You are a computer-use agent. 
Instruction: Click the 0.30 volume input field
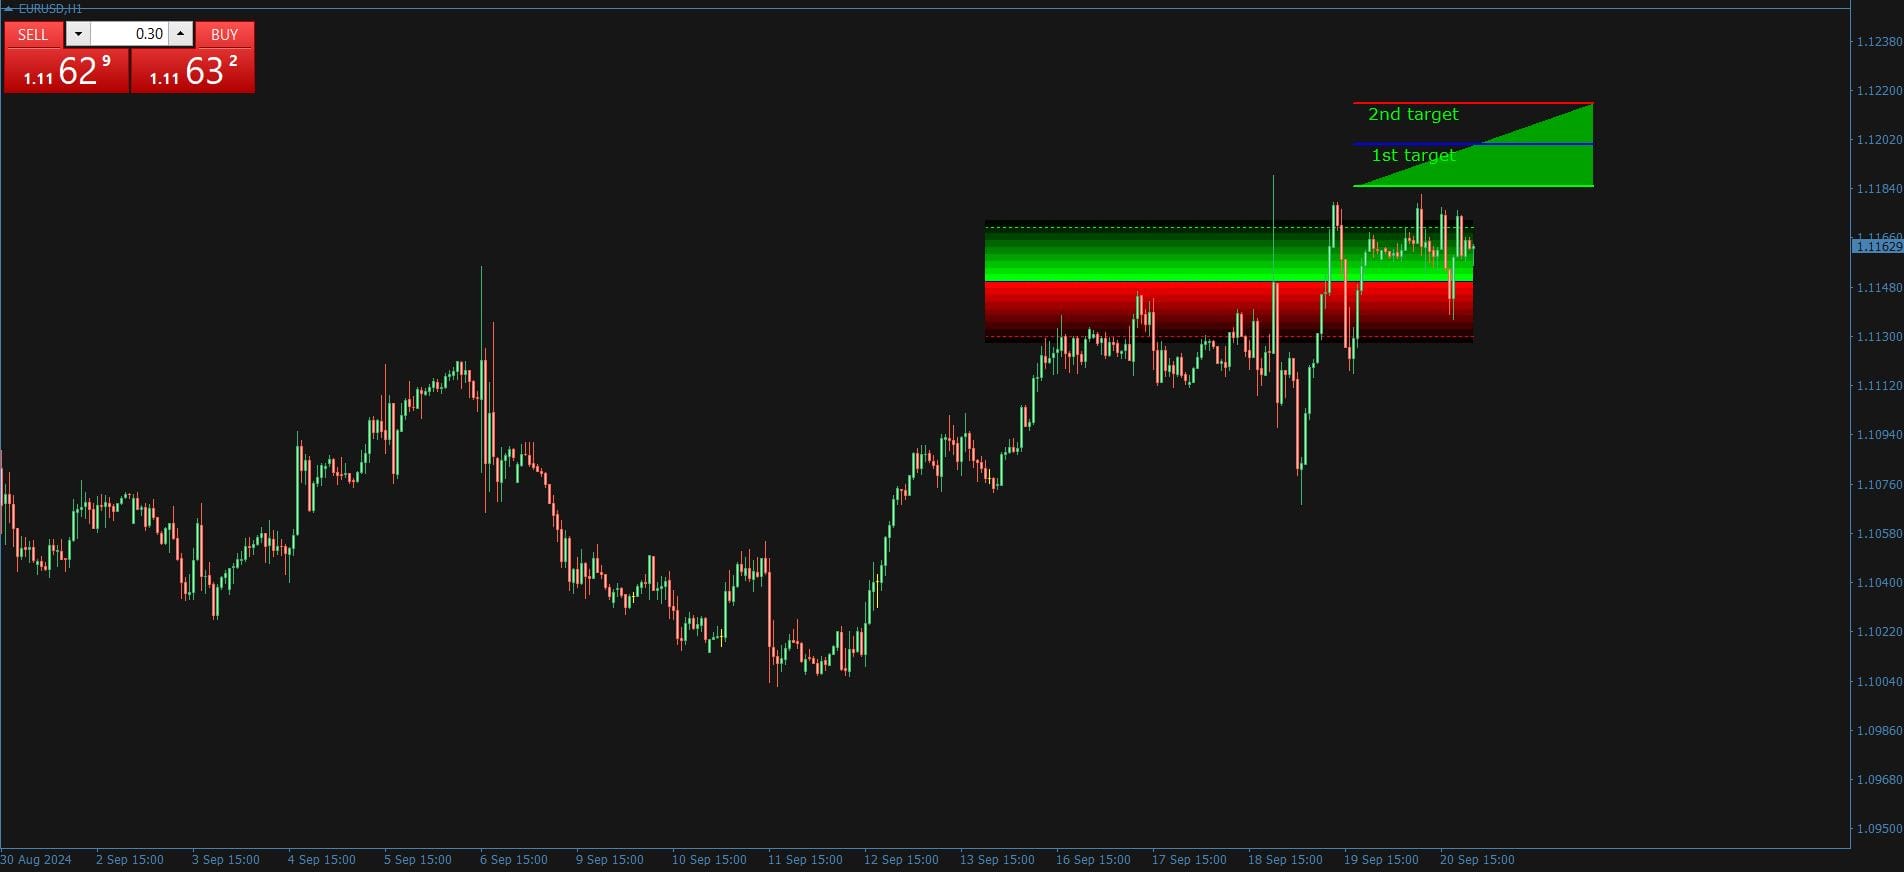(x=129, y=34)
